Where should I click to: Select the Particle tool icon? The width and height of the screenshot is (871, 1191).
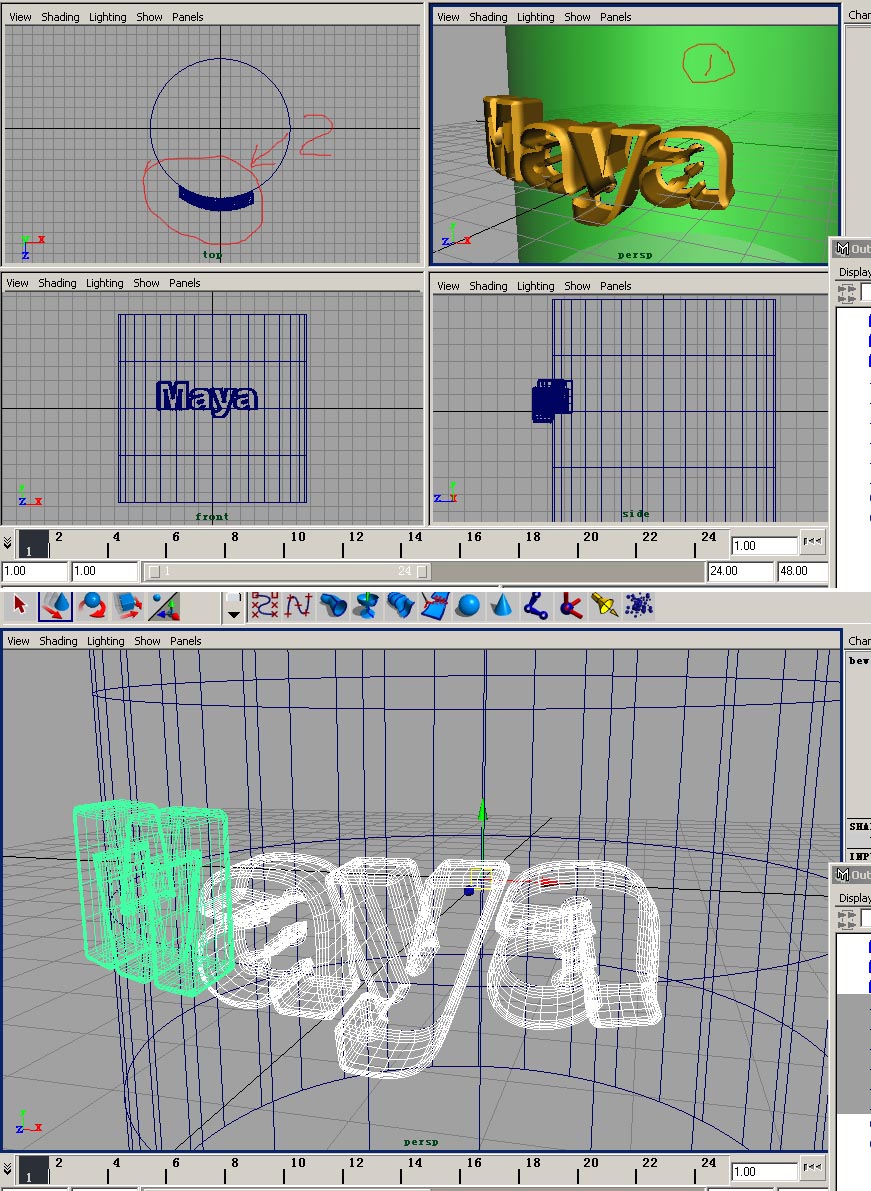tap(639, 606)
